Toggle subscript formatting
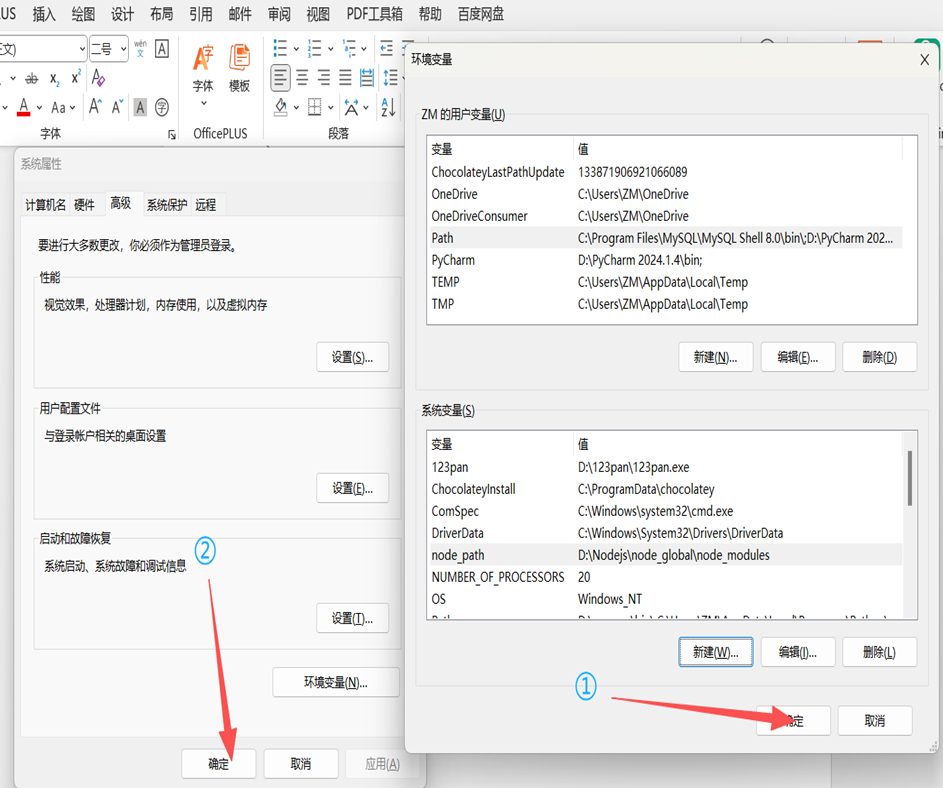 (x=54, y=79)
